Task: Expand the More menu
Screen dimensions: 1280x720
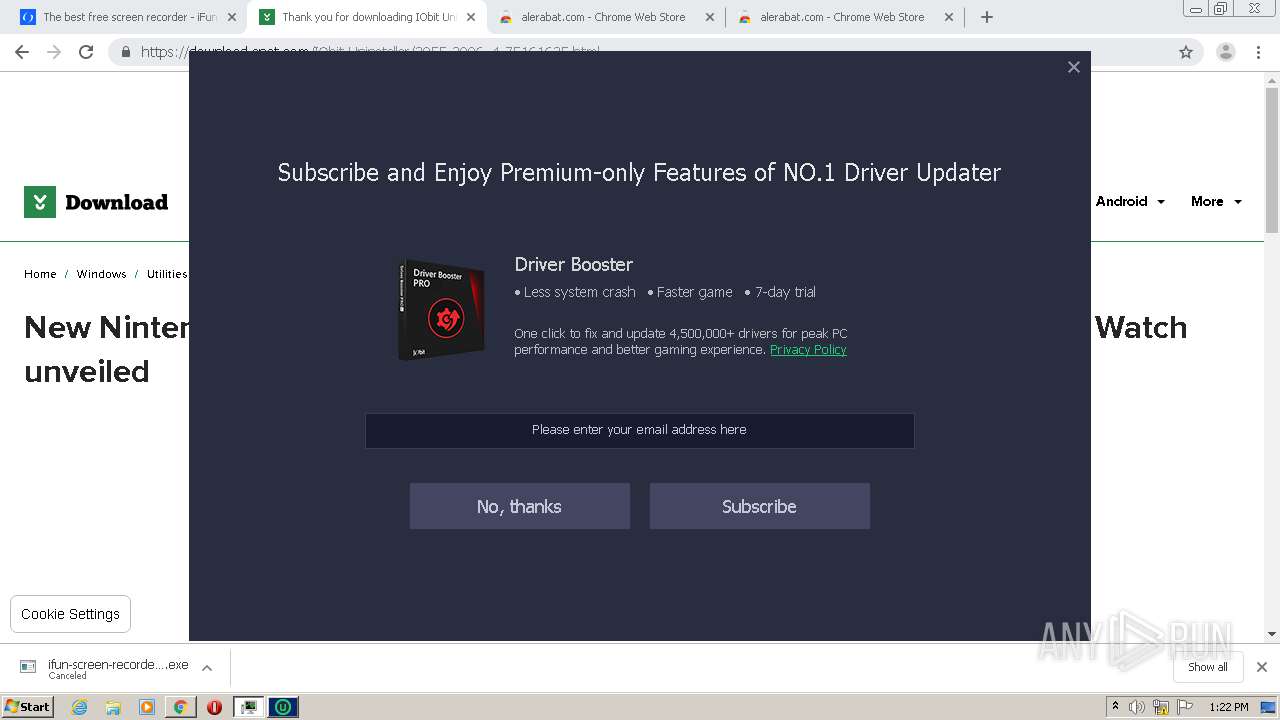Action: pyautogui.click(x=1216, y=201)
